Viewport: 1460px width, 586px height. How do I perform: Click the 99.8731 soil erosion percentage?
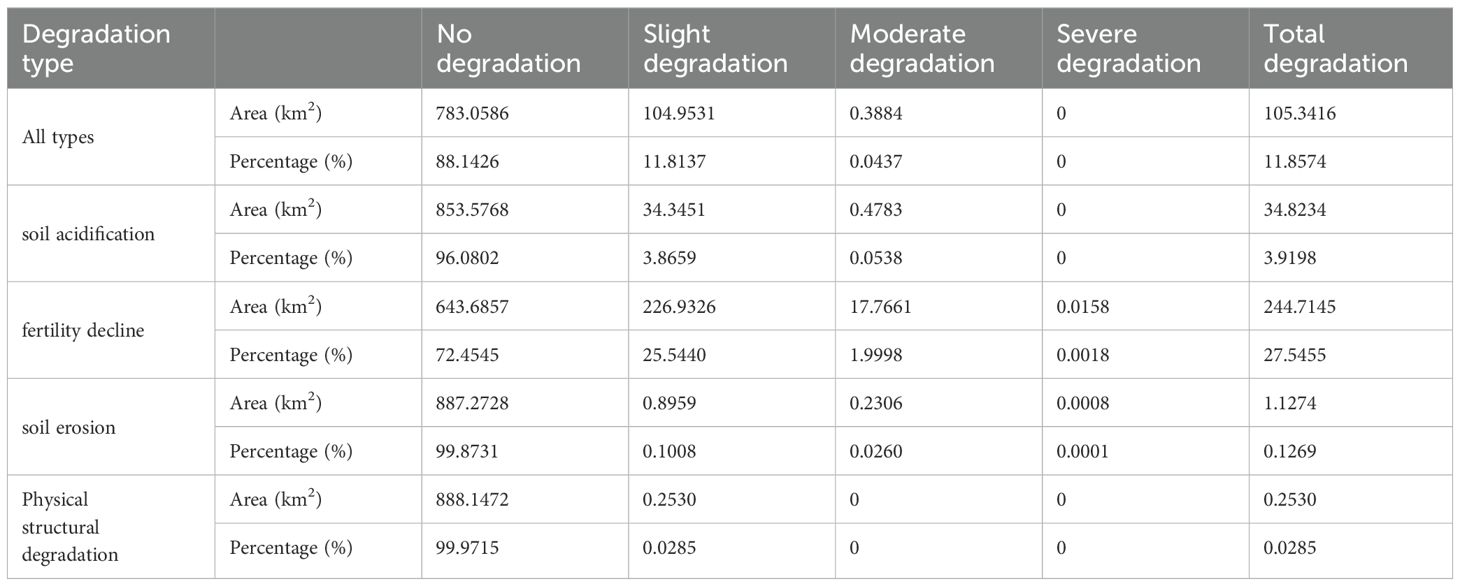(470, 452)
